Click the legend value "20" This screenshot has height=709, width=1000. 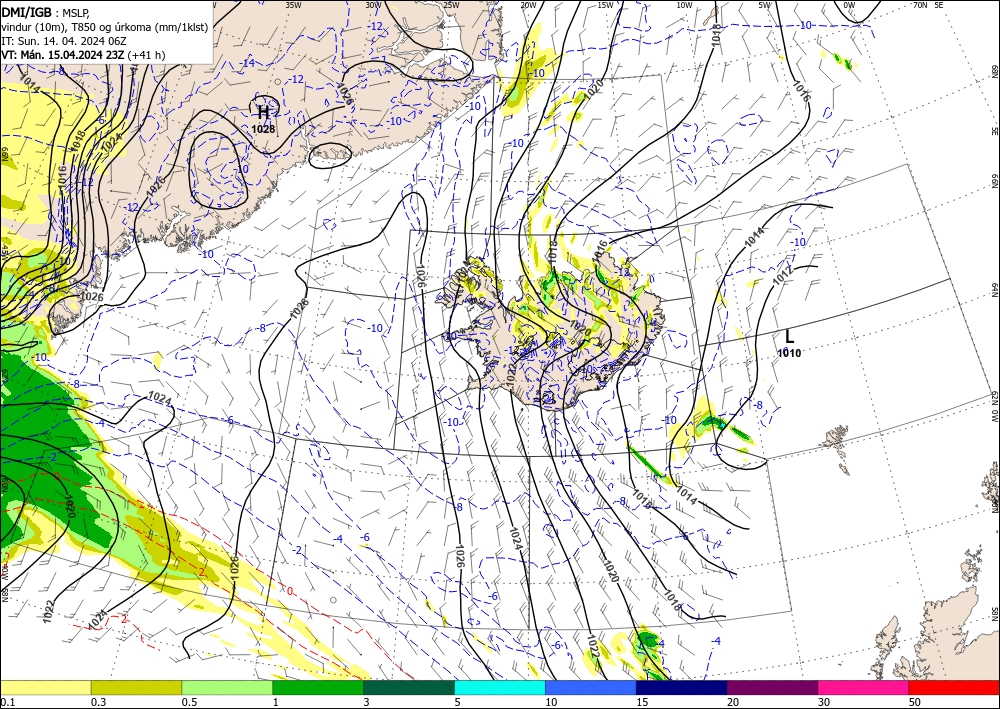(x=733, y=702)
